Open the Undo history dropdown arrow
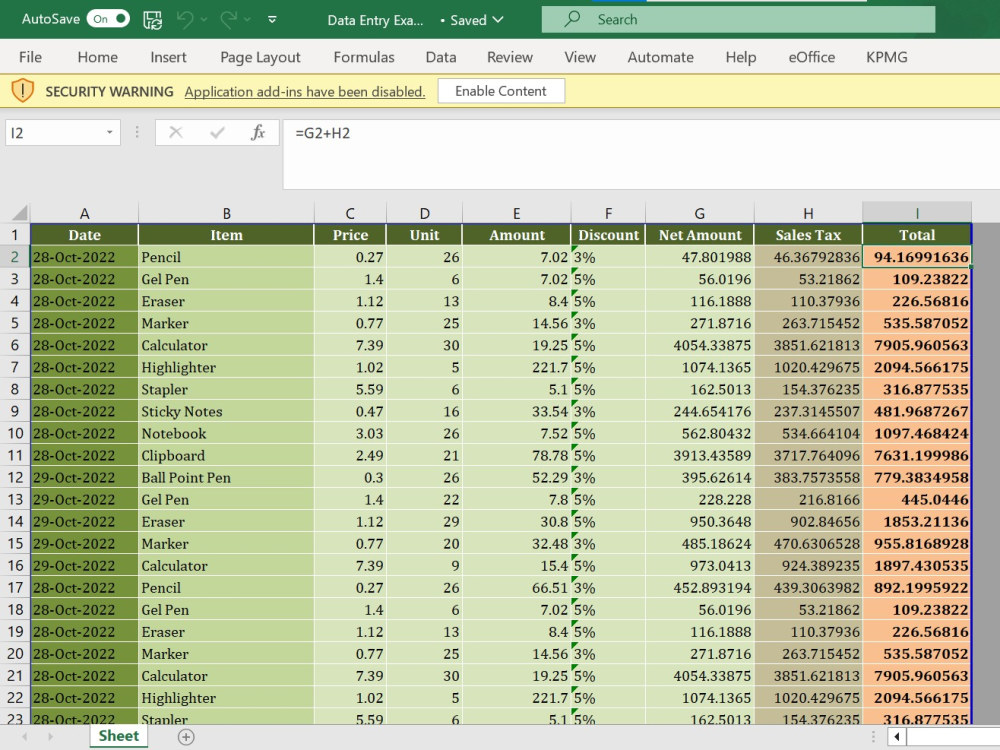This screenshot has height=750, width=1000. (204, 20)
